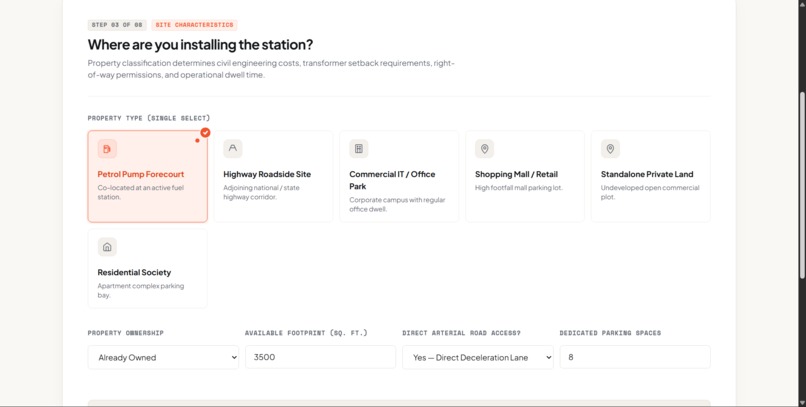The image size is (806, 407).
Task: Click the 'Direct Arterial Road Access?' label
Action: coord(462,333)
